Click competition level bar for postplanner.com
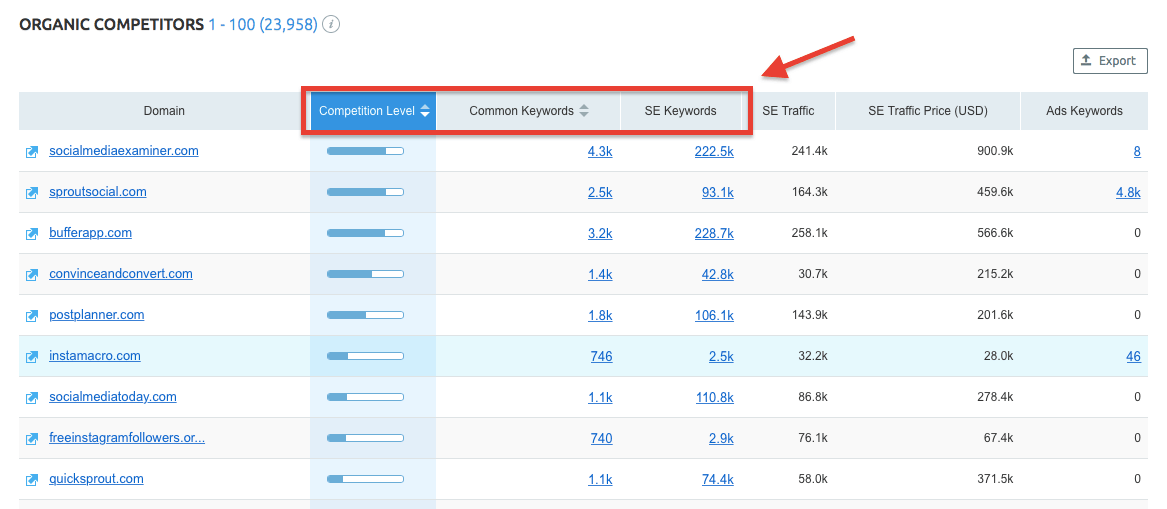 (365, 315)
